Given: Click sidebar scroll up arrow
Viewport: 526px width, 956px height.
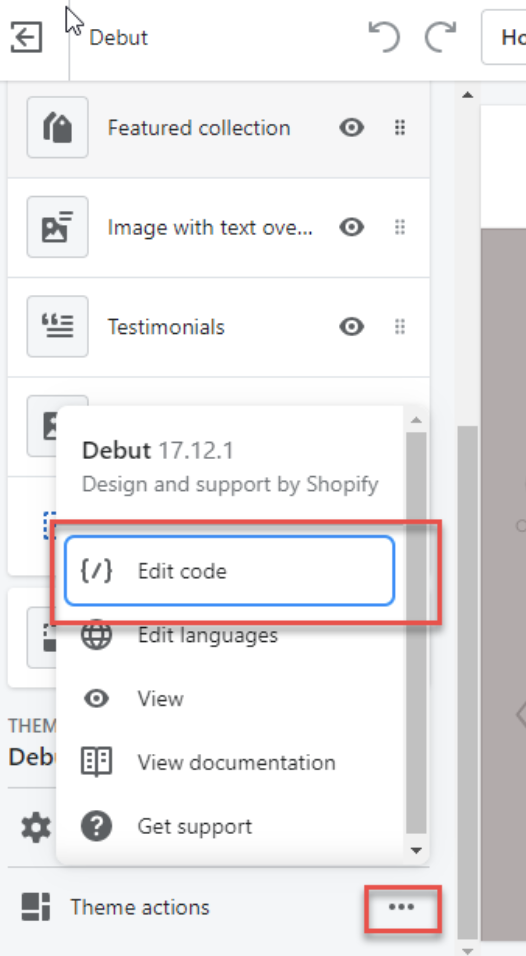Looking at the screenshot, I should pos(468,95).
